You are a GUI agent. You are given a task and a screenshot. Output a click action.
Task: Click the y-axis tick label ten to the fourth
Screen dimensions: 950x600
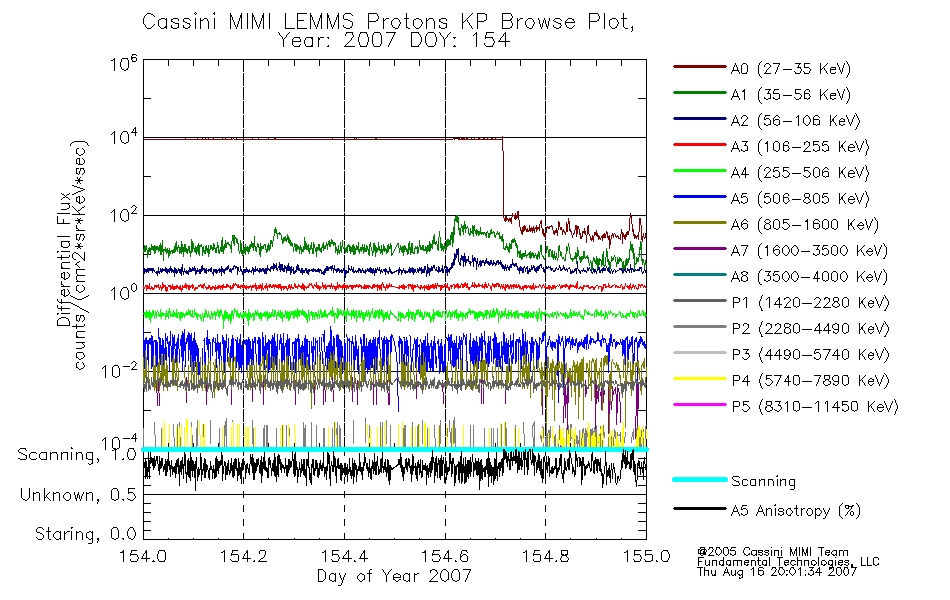(124, 137)
